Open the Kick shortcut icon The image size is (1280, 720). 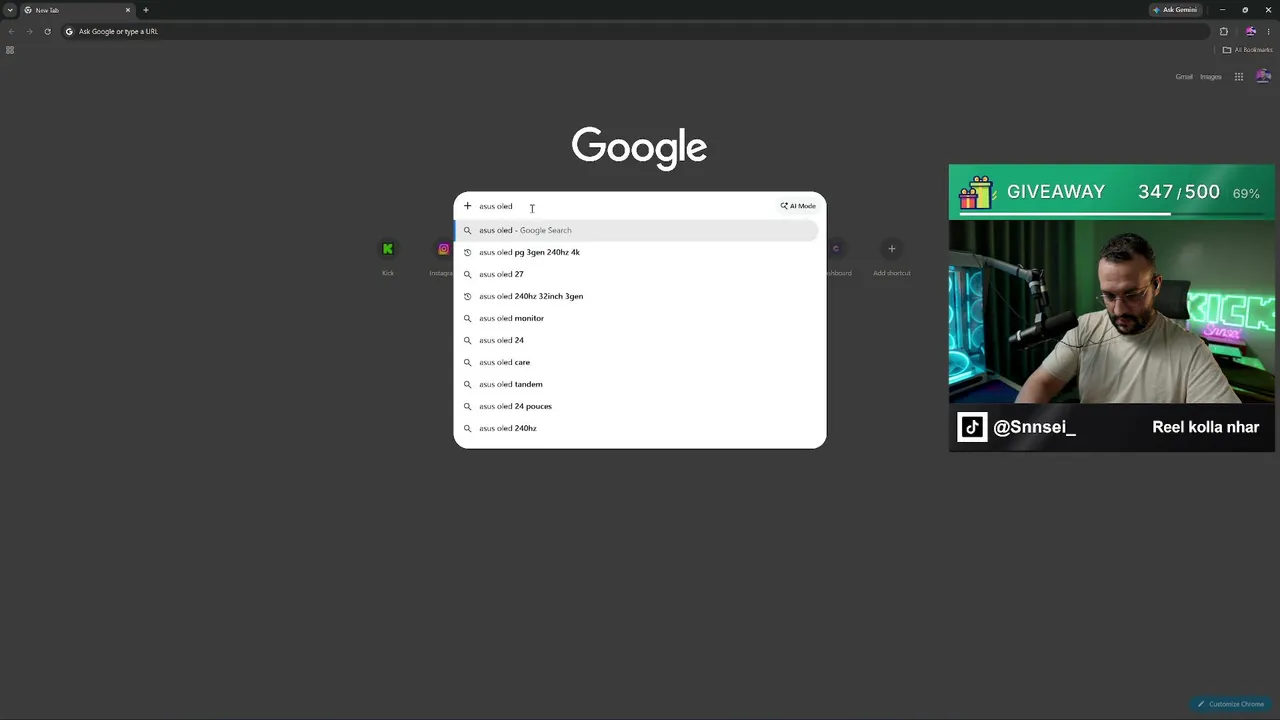(388, 249)
